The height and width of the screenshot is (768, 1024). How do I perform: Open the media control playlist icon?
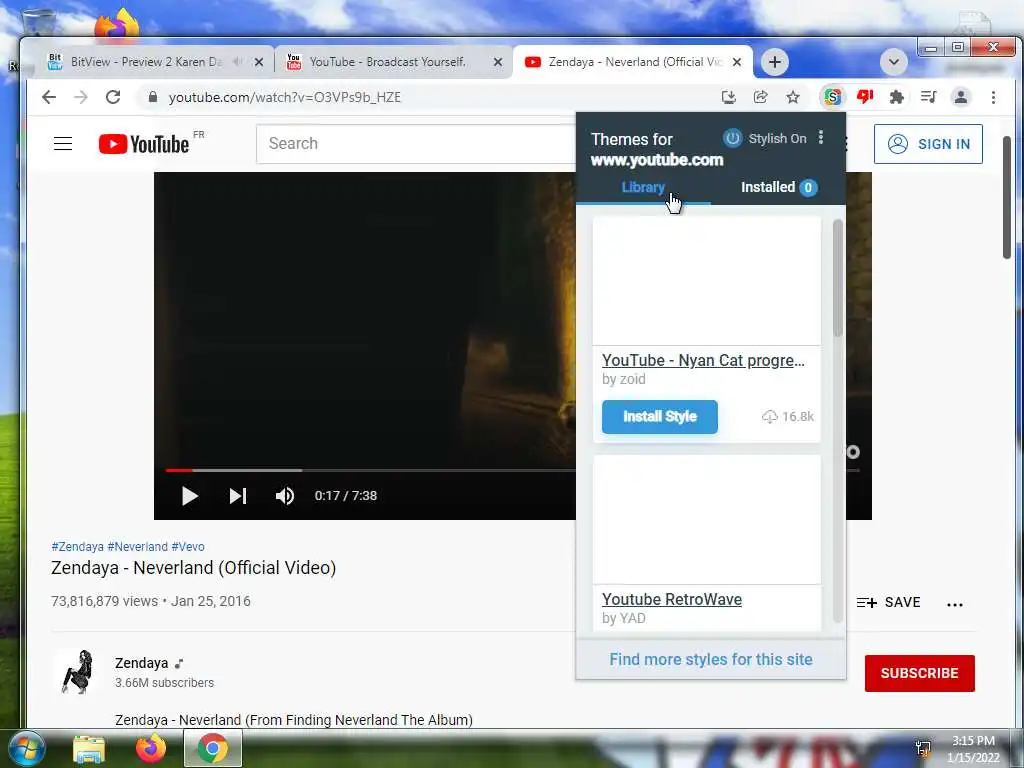click(928, 97)
